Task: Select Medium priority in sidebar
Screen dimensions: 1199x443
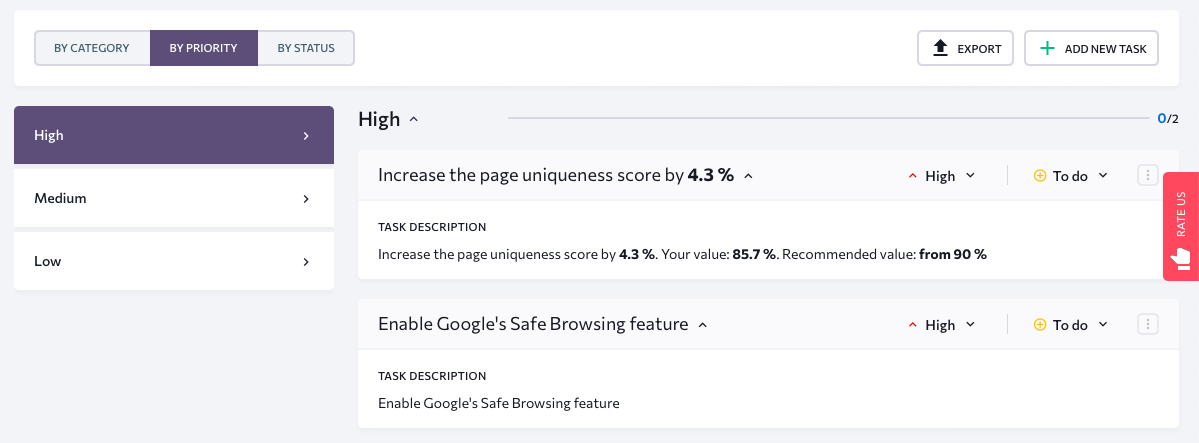Action: click(x=174, y=198)
